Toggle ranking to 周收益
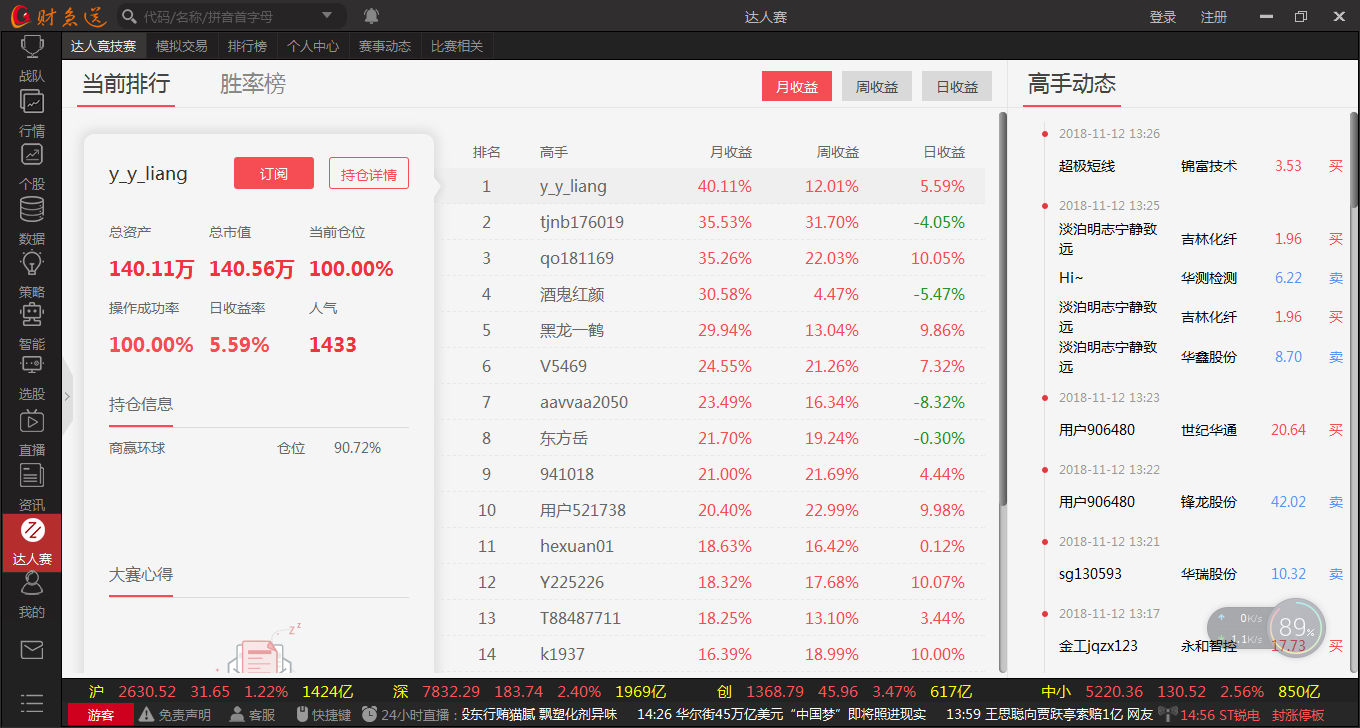 [877, 87]
